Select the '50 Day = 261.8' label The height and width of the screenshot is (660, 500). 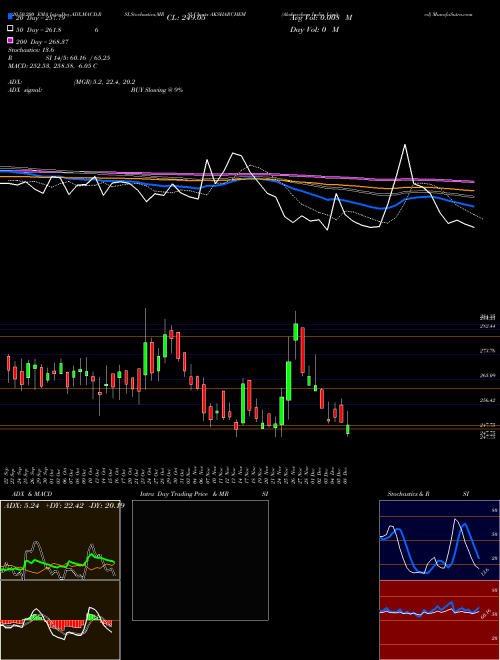click(x=38, y=29)
